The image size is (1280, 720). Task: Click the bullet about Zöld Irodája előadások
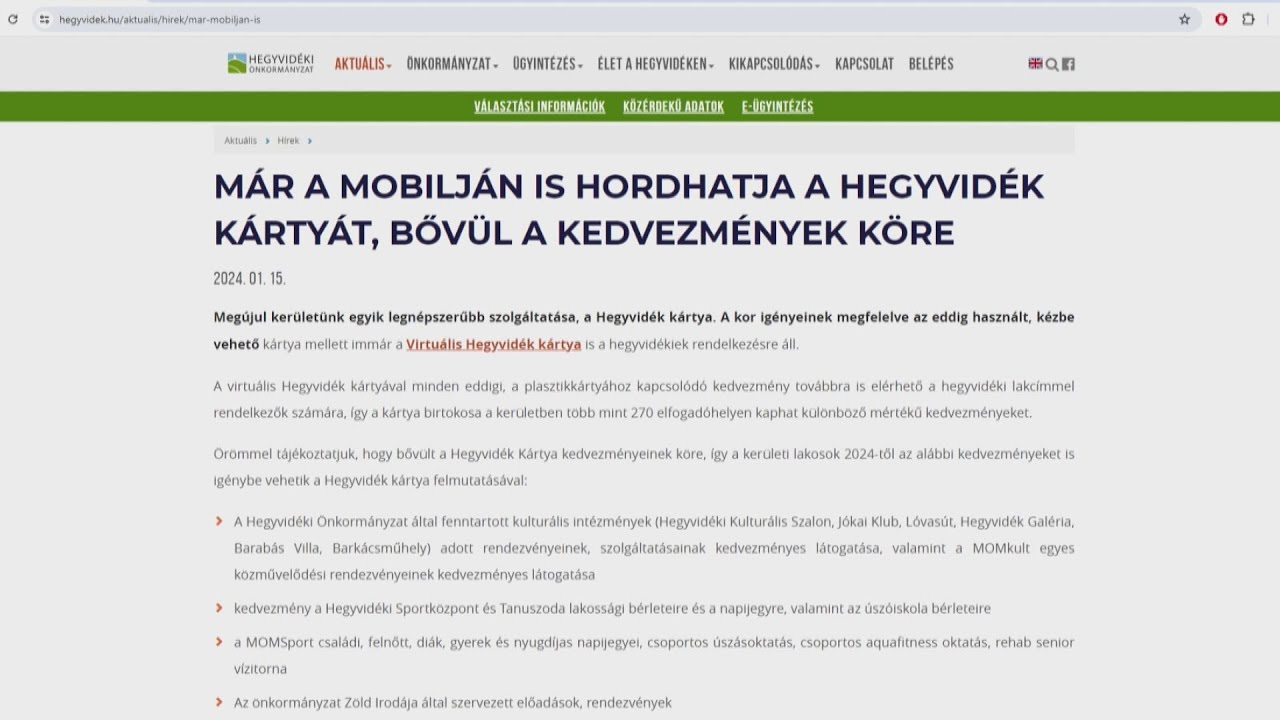pyautogui.click(x=453, y=703)
